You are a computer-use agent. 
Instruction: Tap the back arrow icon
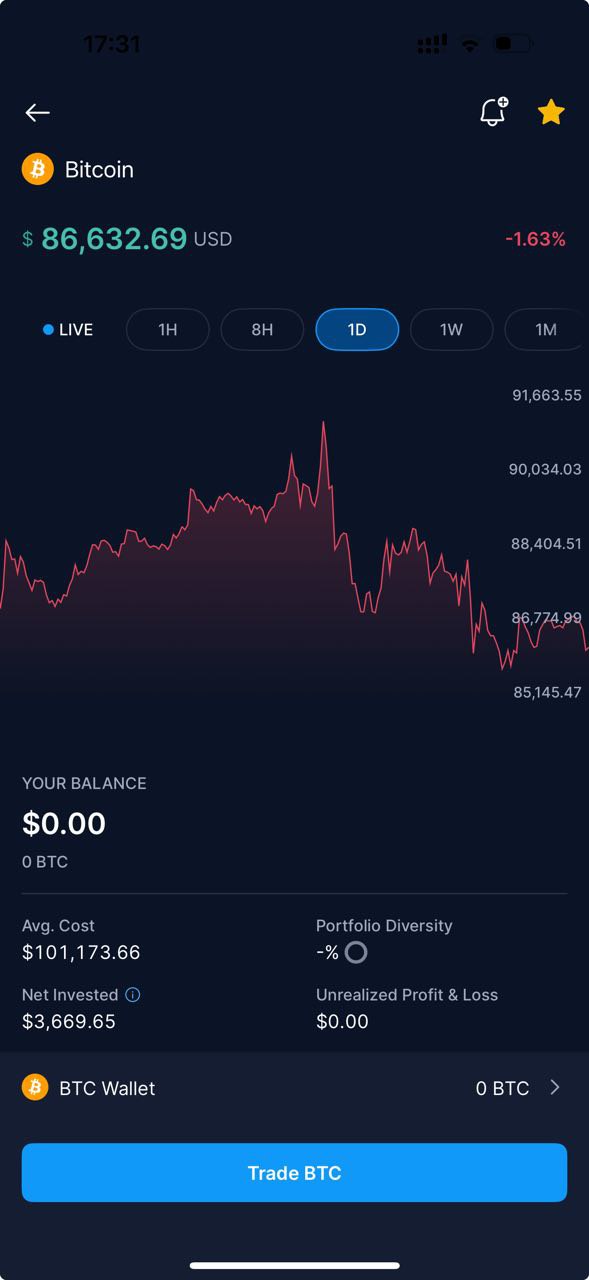tap(38, 113)
